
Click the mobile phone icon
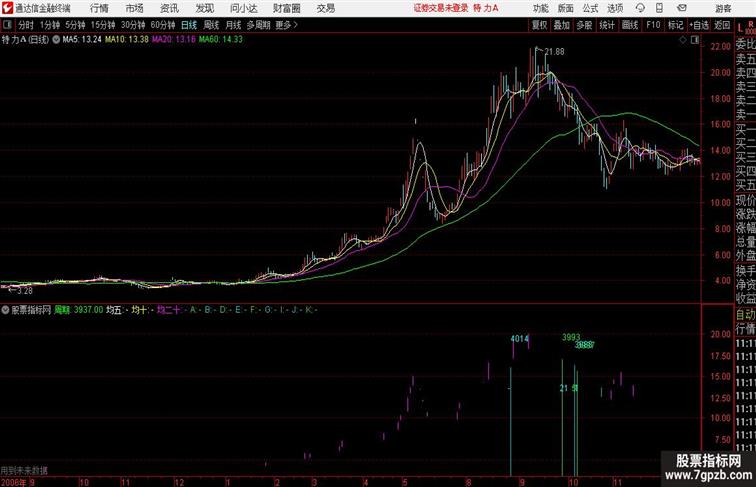[660, 8]
